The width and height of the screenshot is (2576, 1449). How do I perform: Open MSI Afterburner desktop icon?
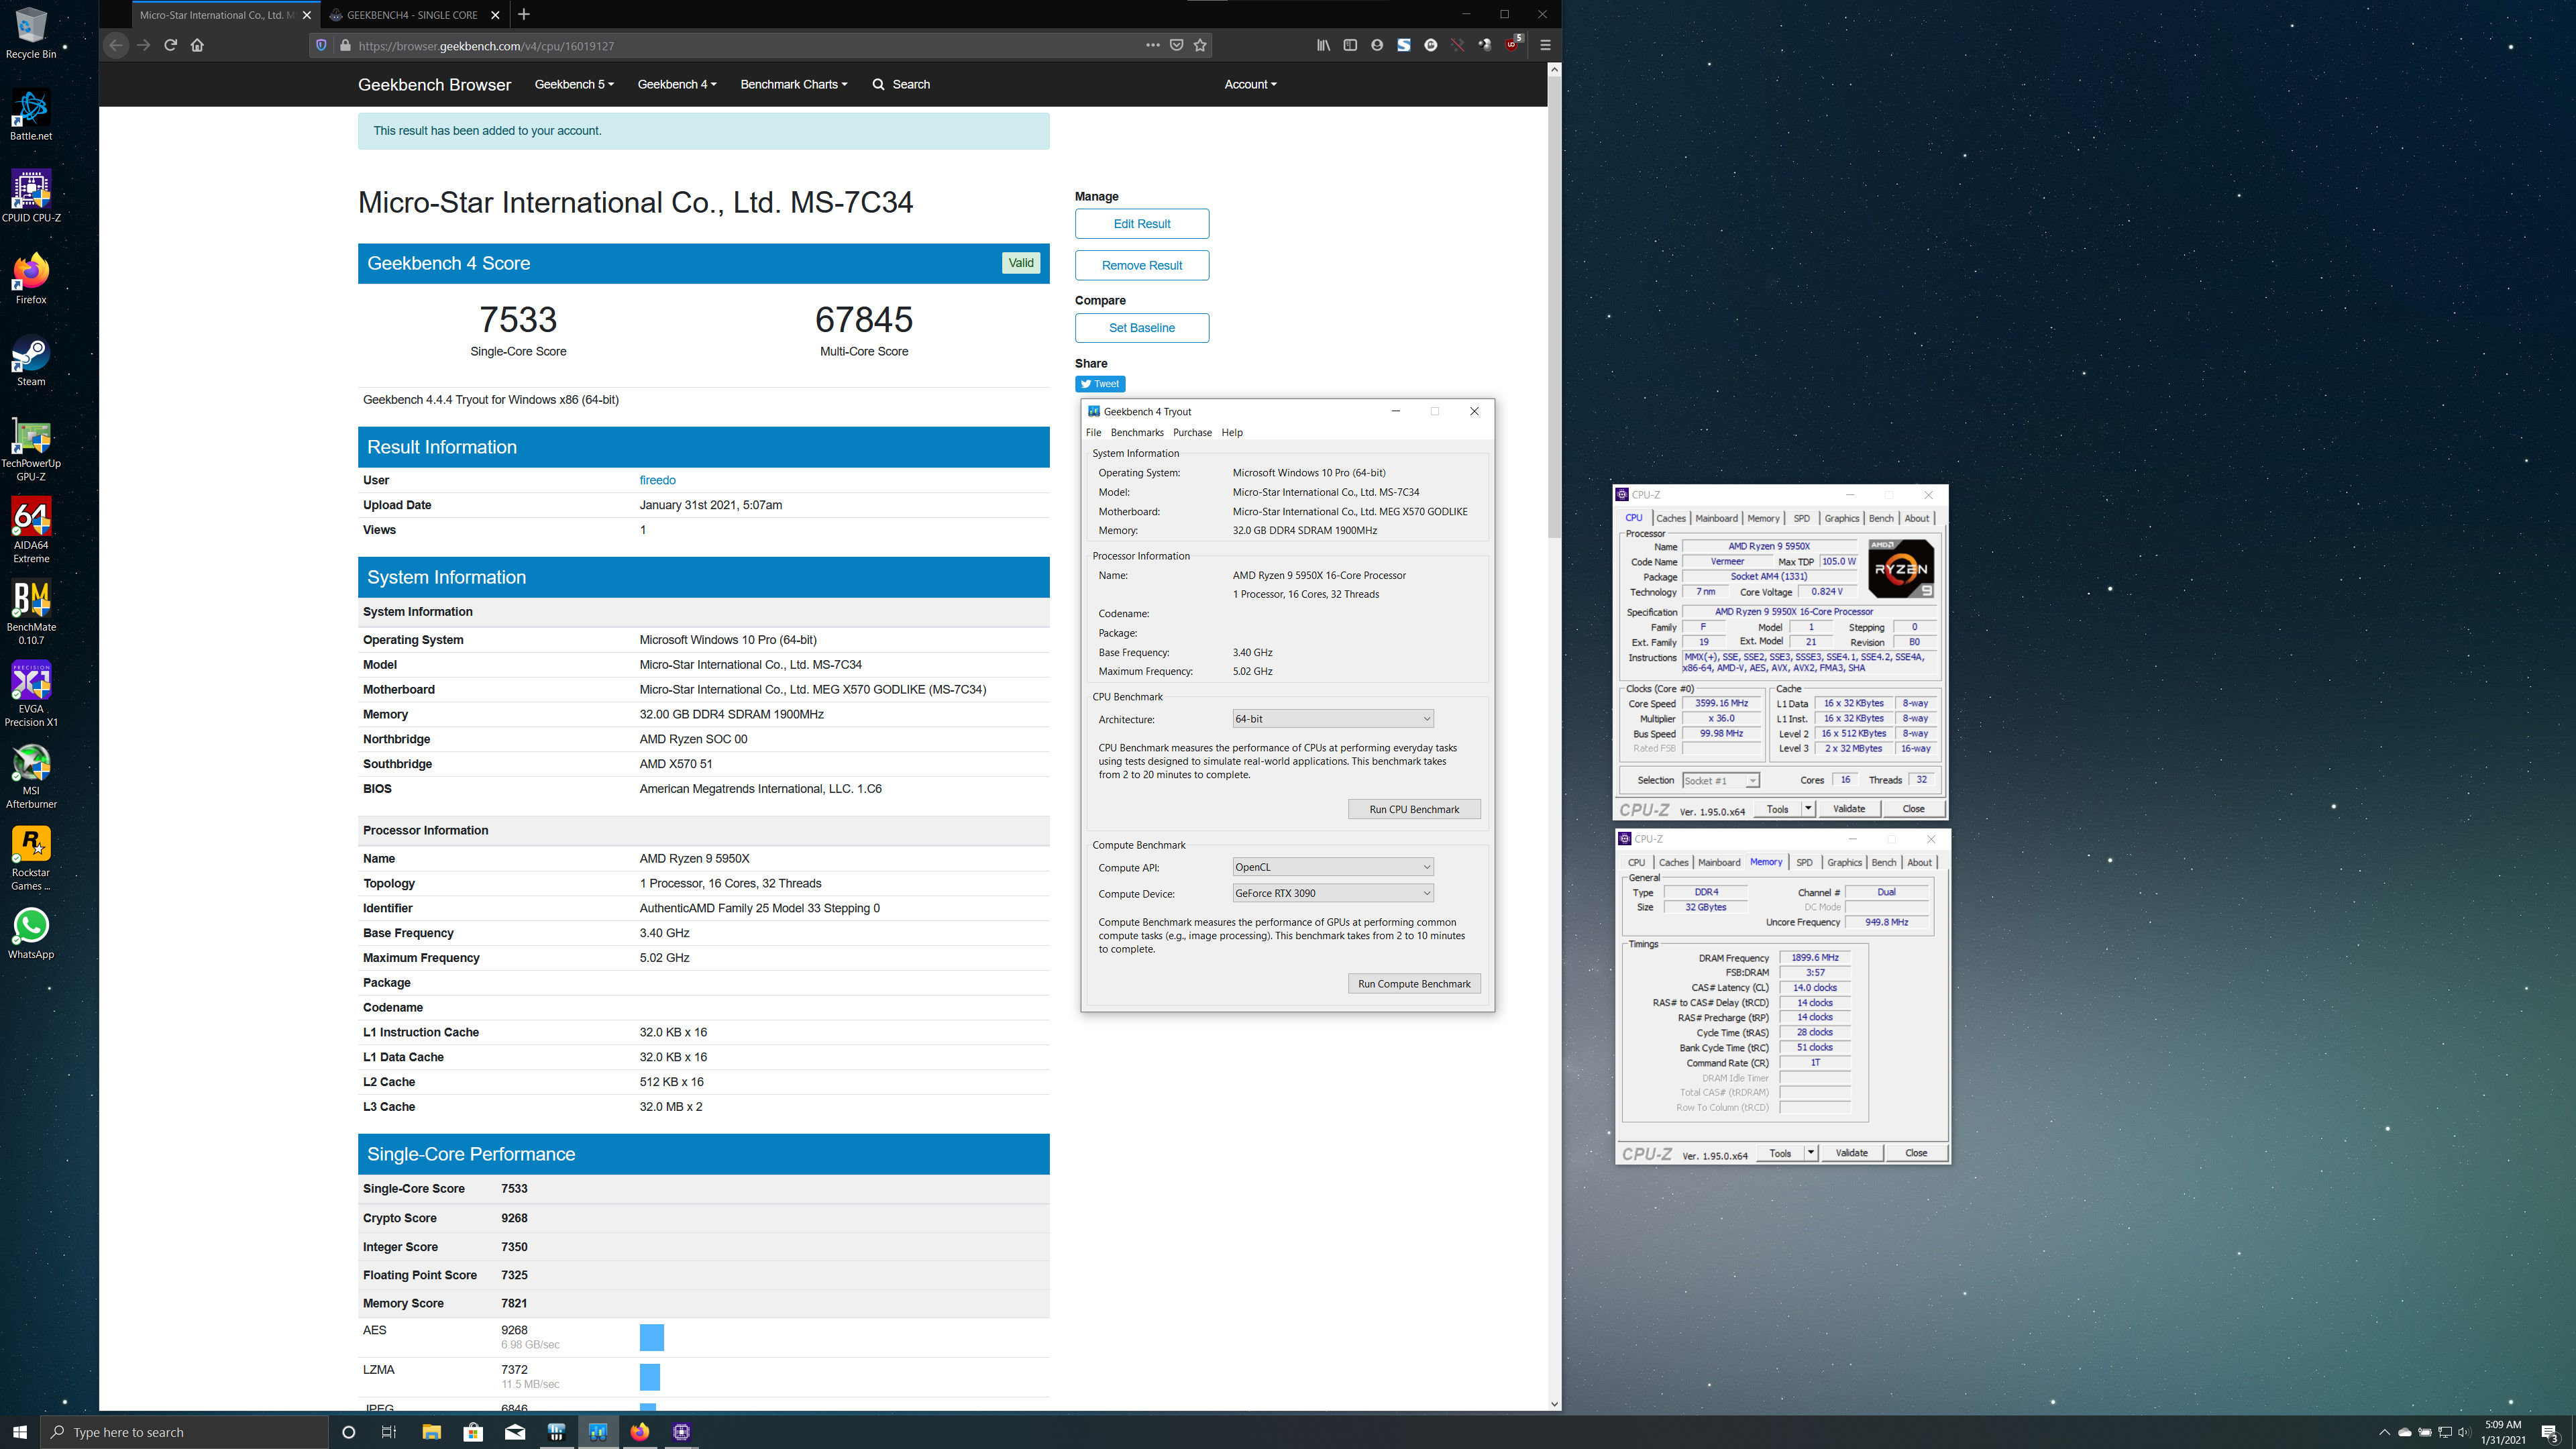[31, 776]
